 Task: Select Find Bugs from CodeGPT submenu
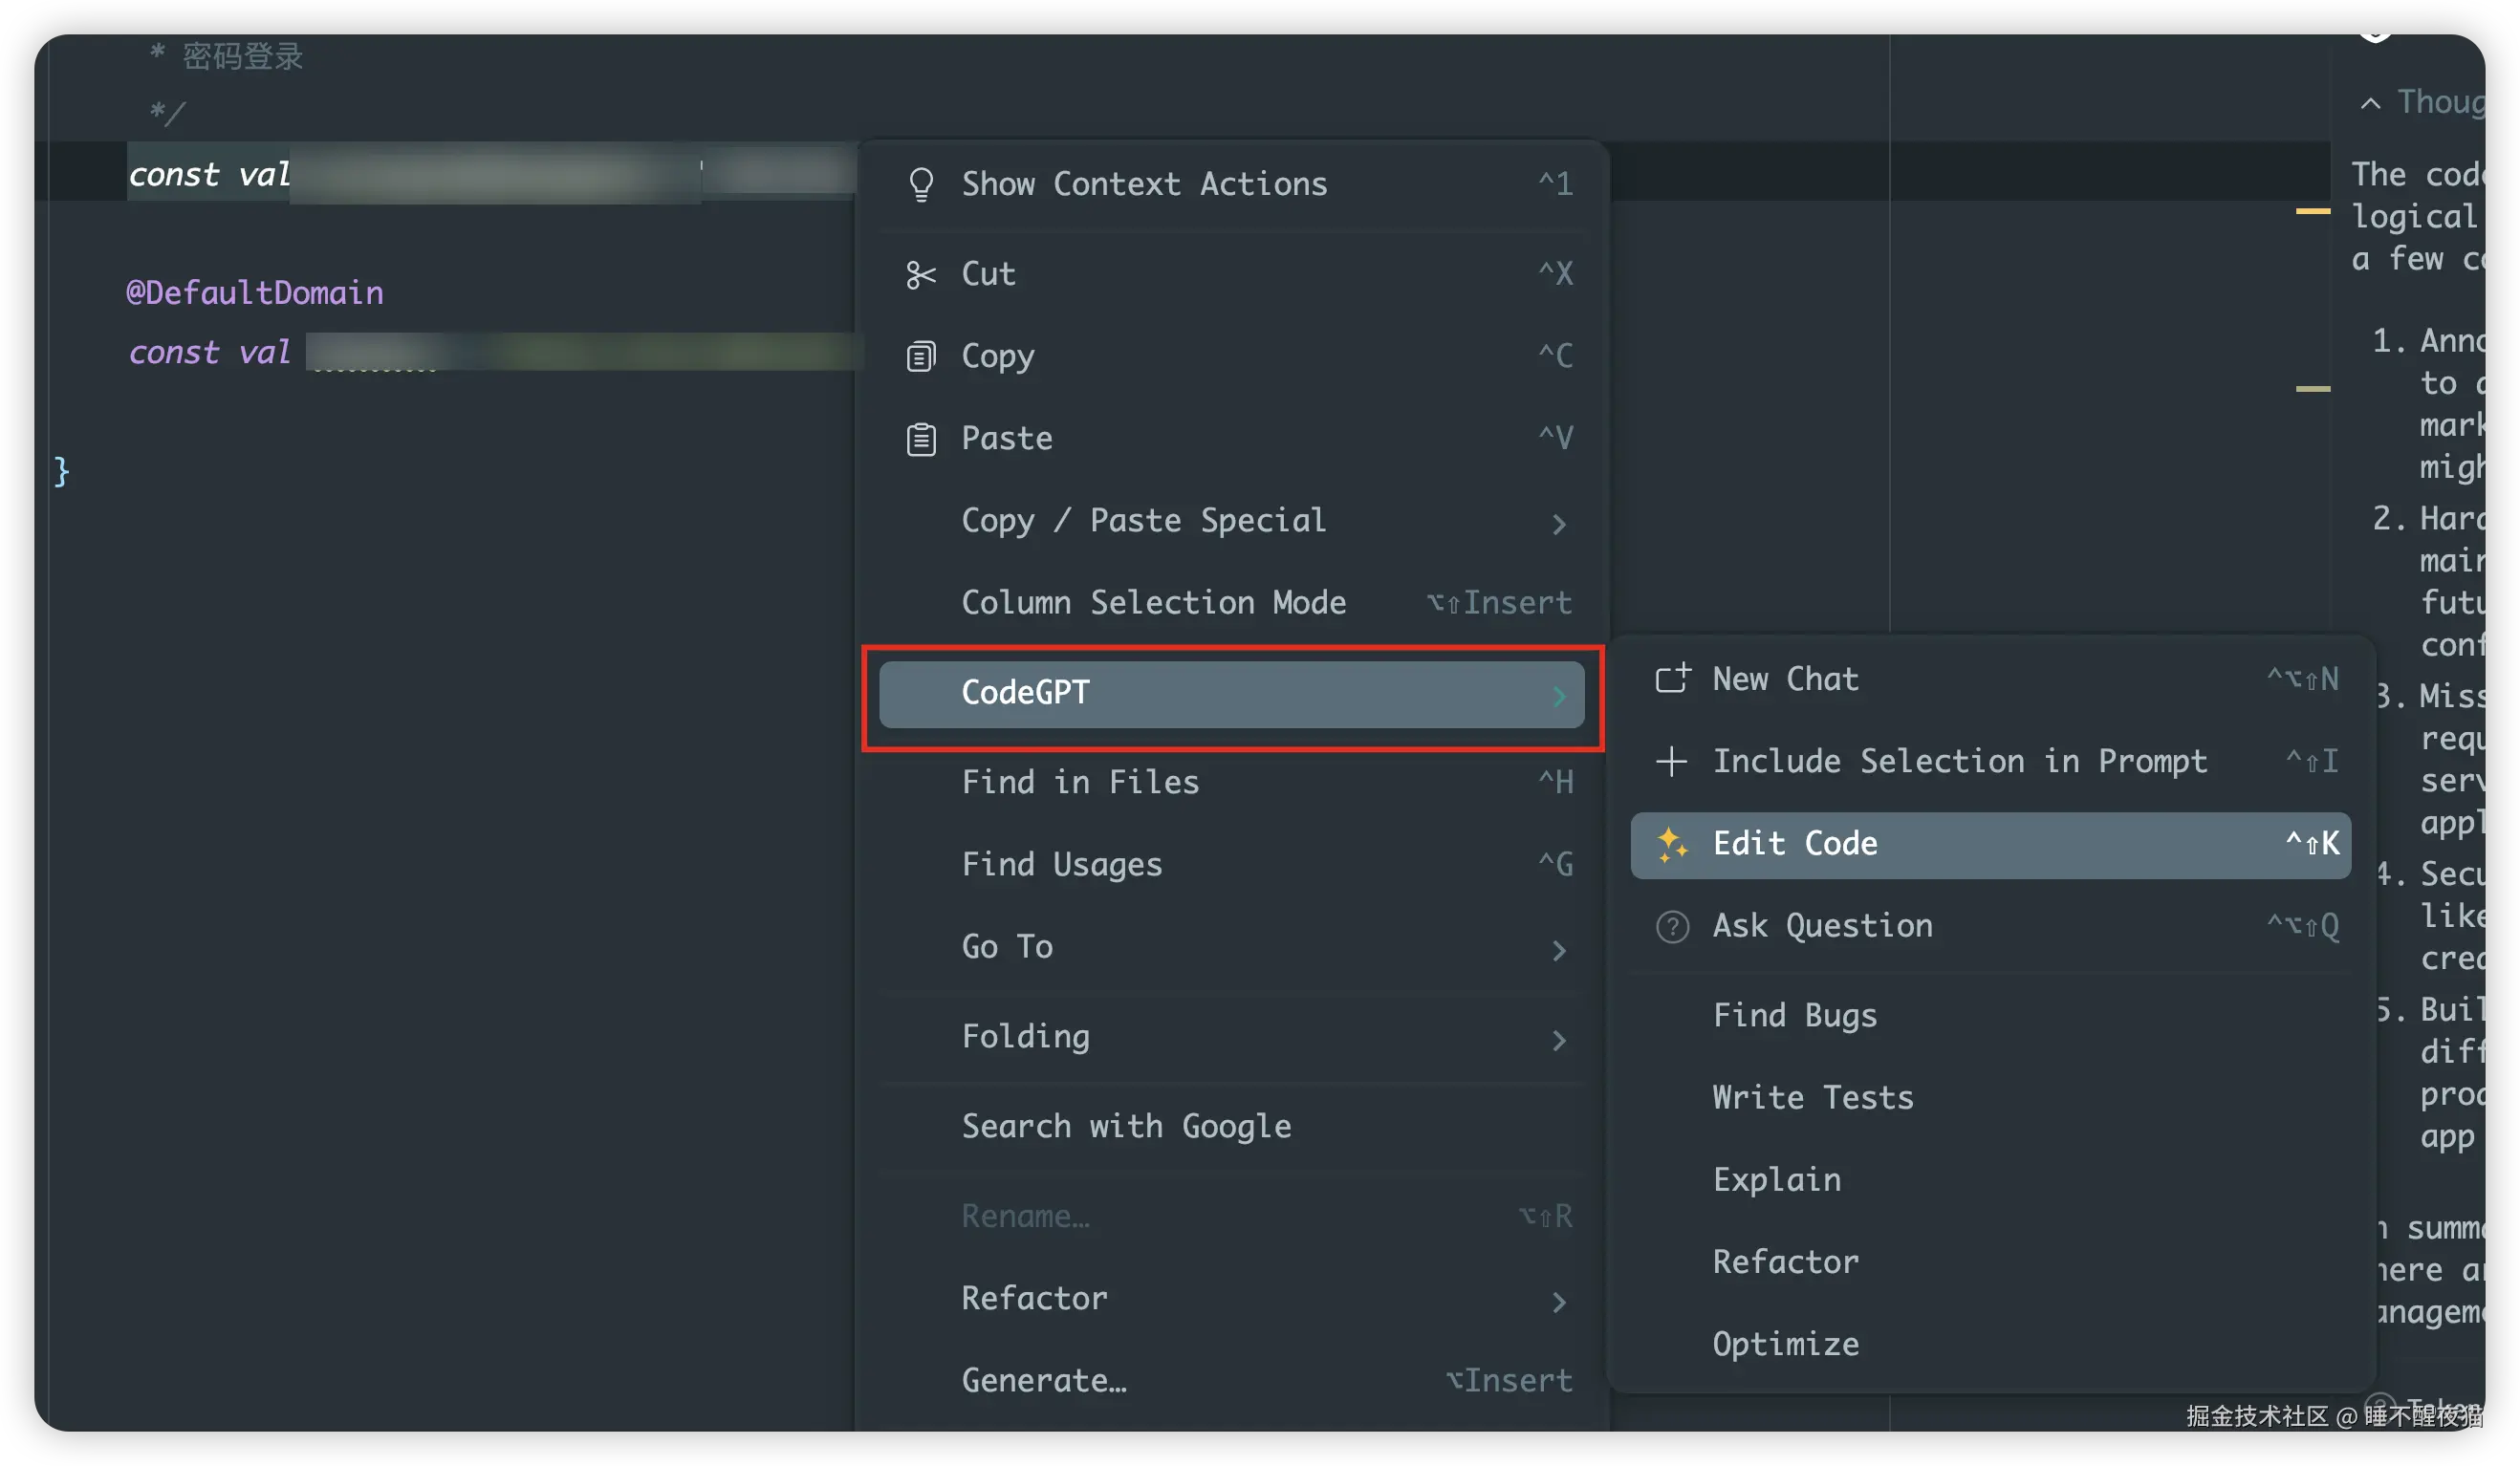coord(1794,1015)
